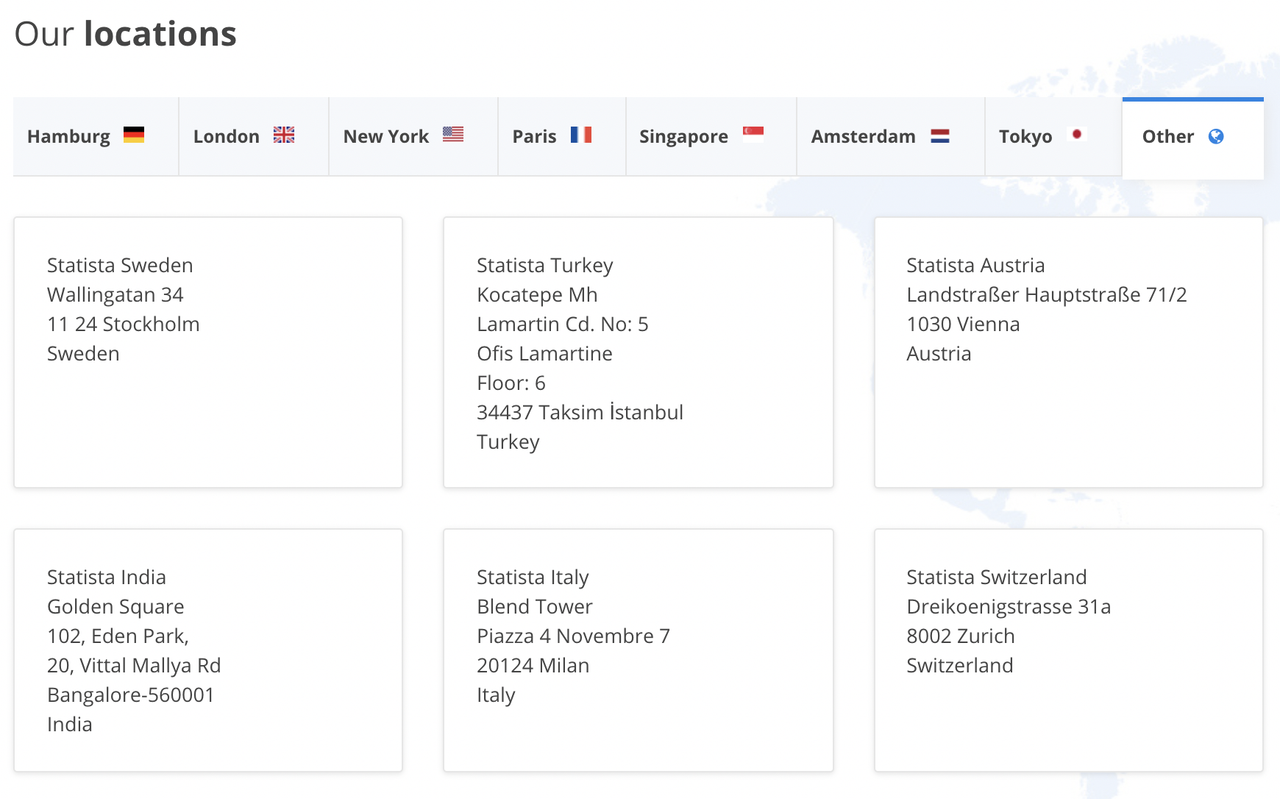Switch to the Hamburg tab
Image resolution: width=1280 pixels, height=799 pixels.
pos(96,137)
